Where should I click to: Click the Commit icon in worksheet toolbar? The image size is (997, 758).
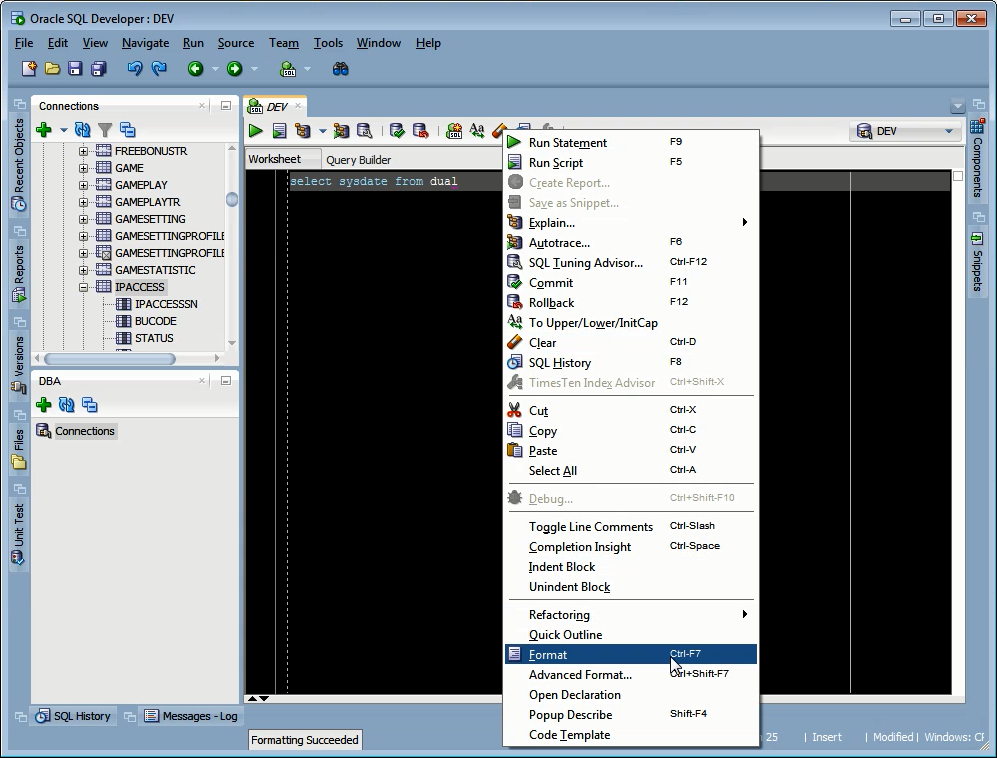(x=397, y=131)
